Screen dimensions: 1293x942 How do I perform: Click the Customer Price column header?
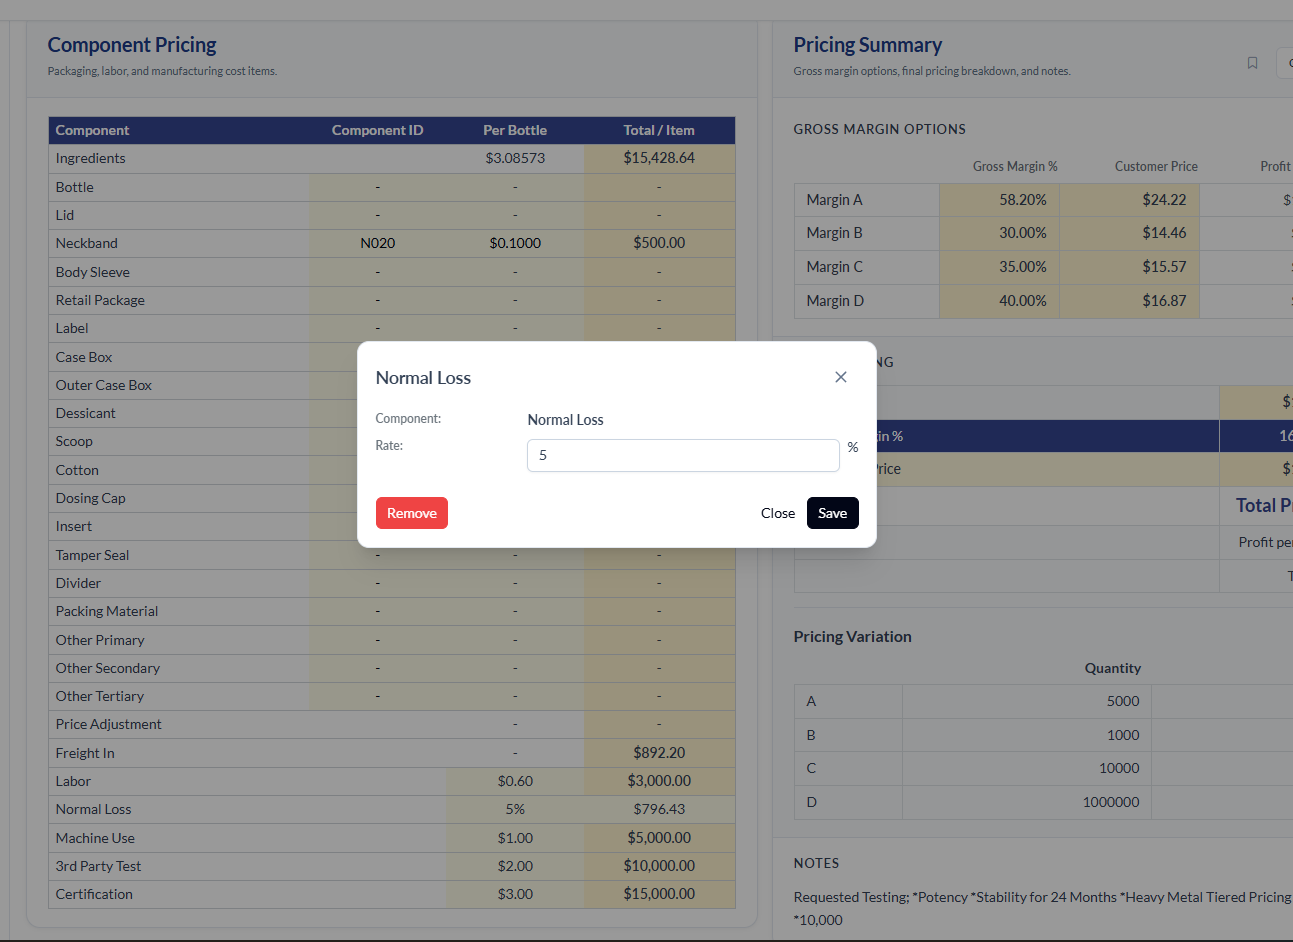(x=1156, y=166)
